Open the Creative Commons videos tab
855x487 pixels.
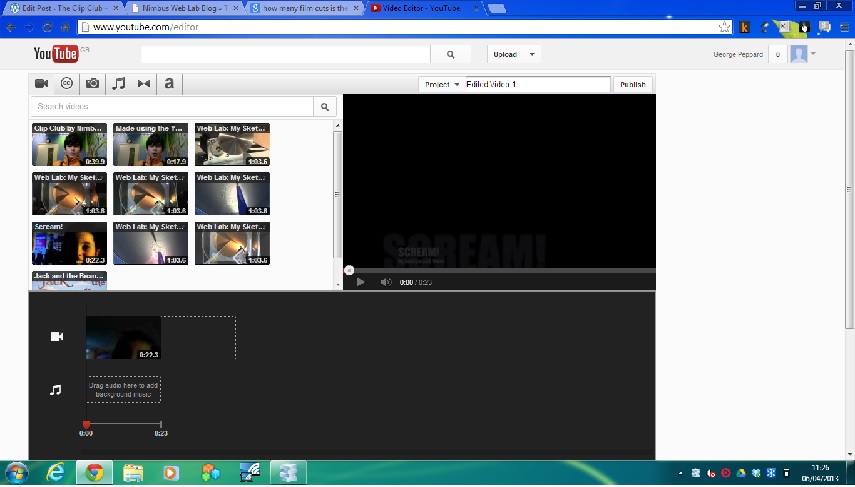67,84
